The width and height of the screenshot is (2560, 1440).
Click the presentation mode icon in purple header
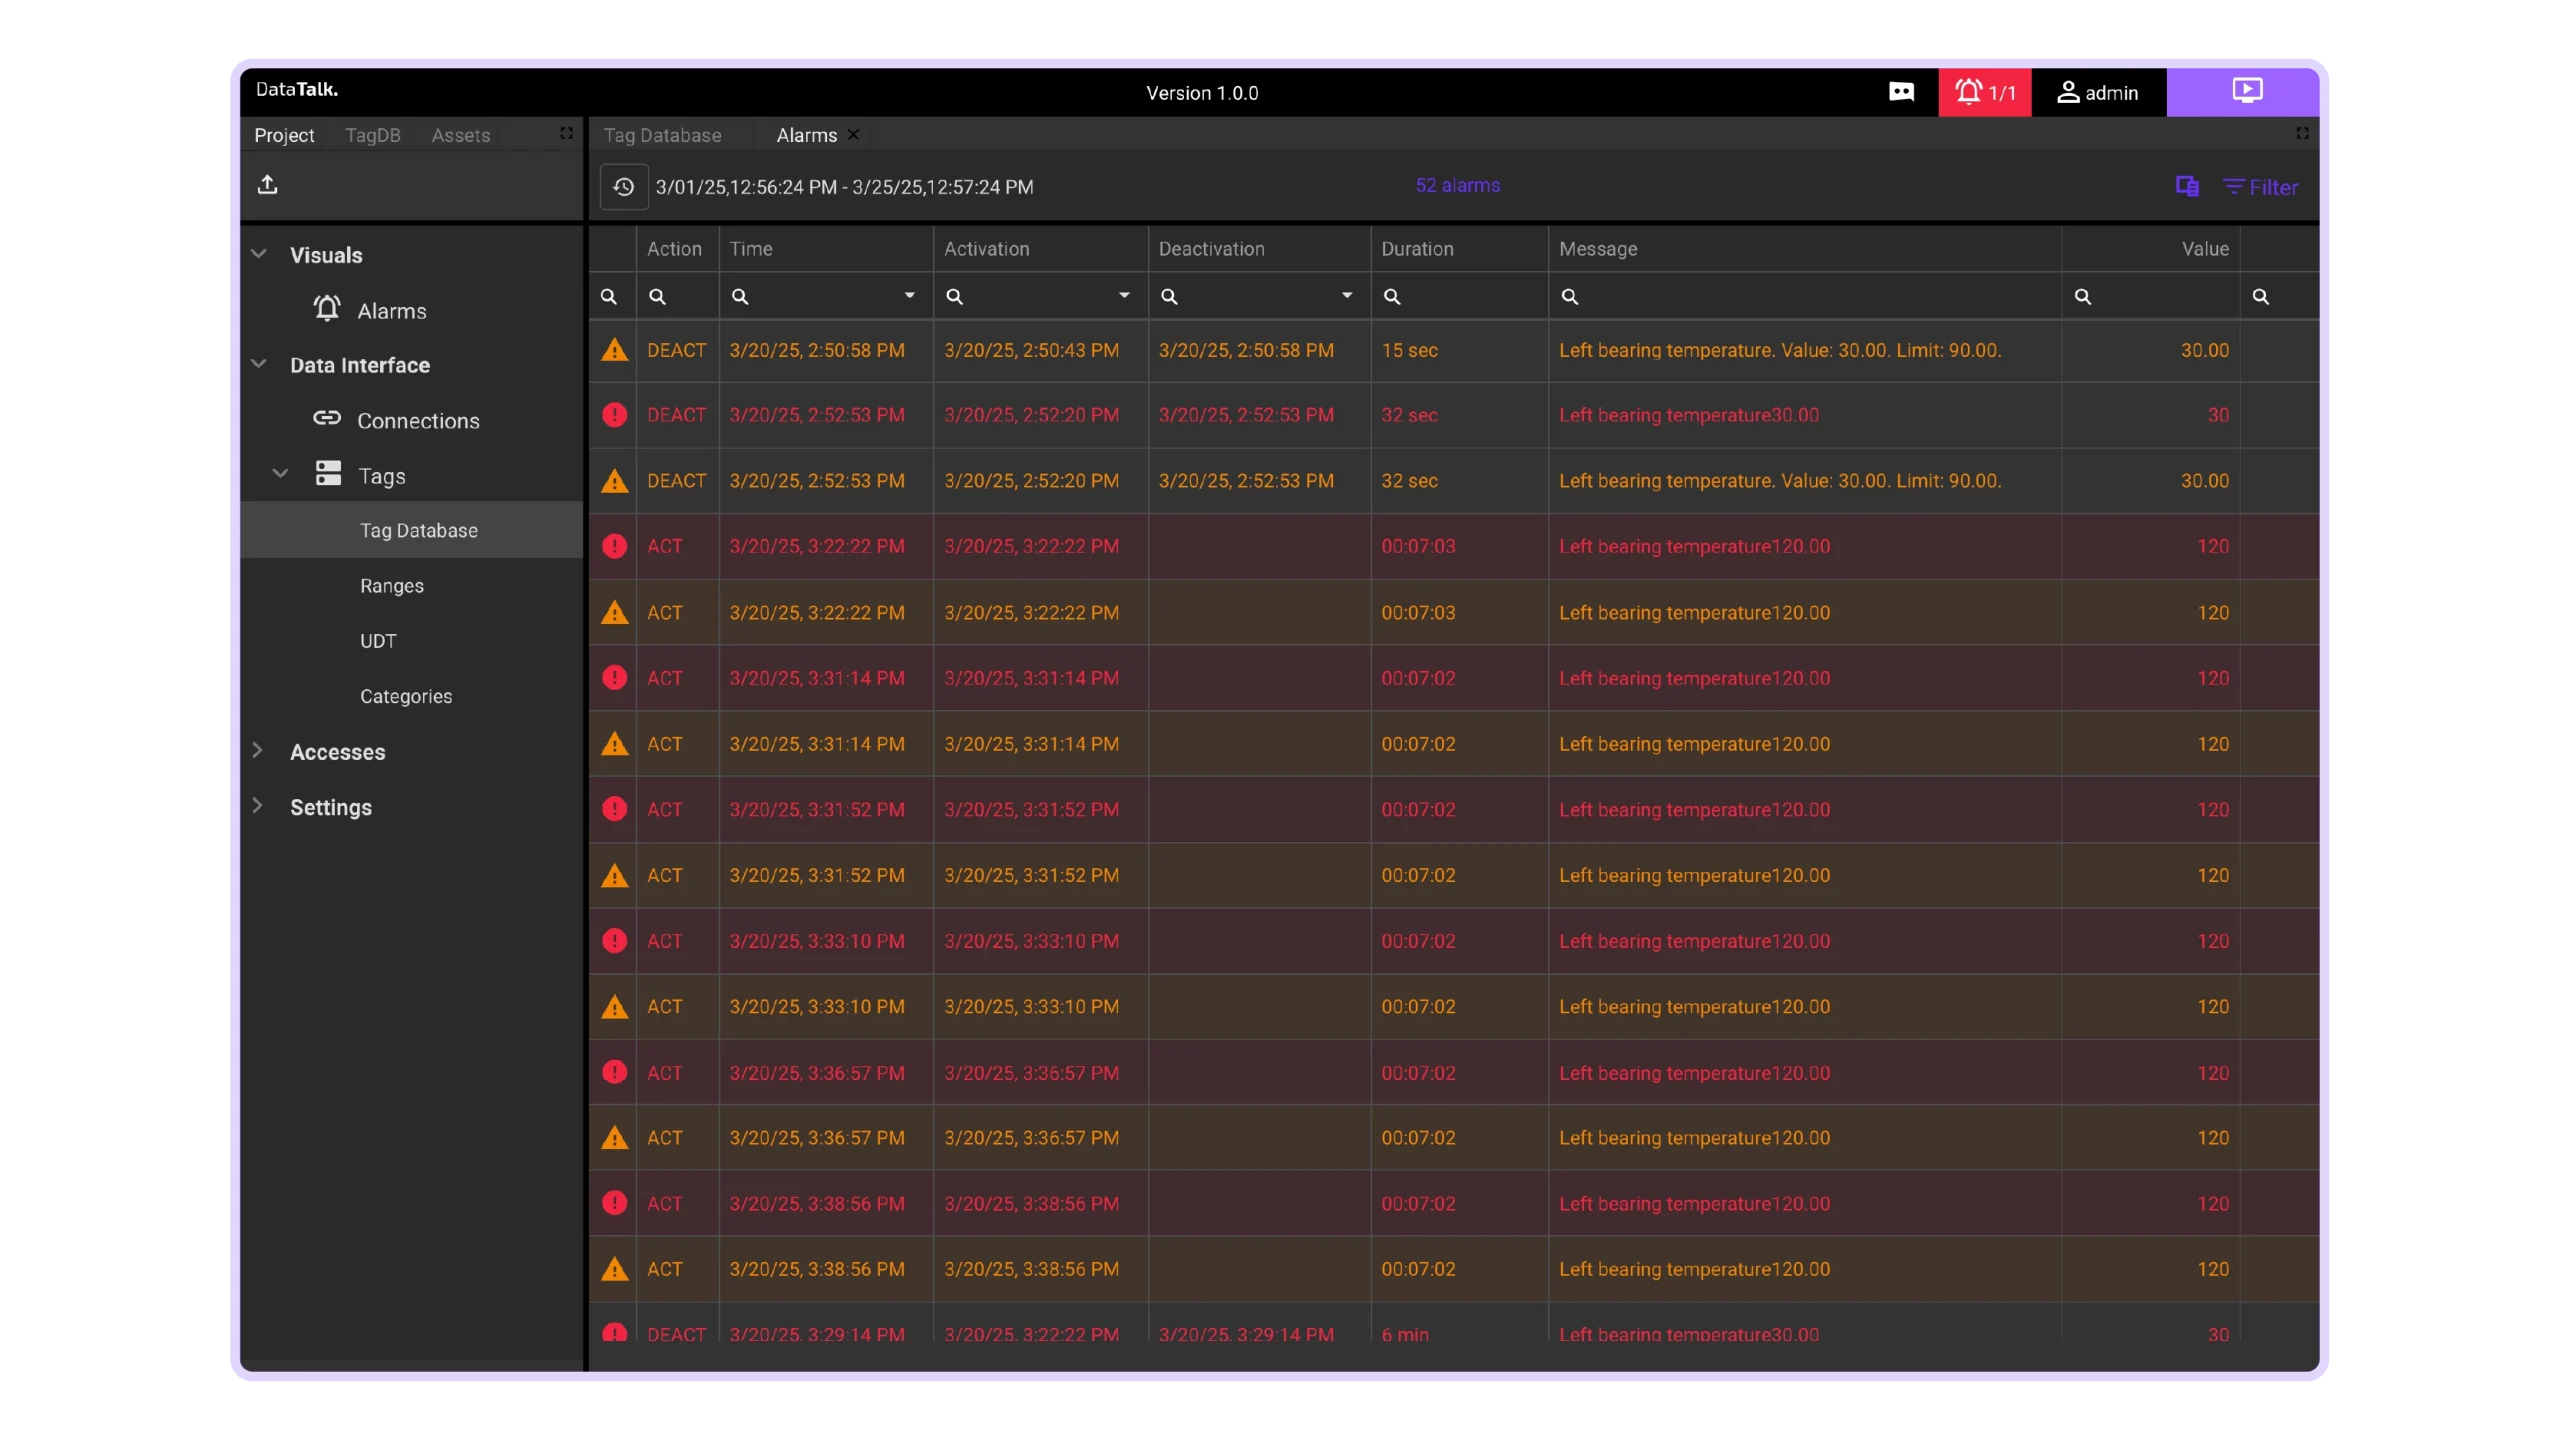(2247, 91)
